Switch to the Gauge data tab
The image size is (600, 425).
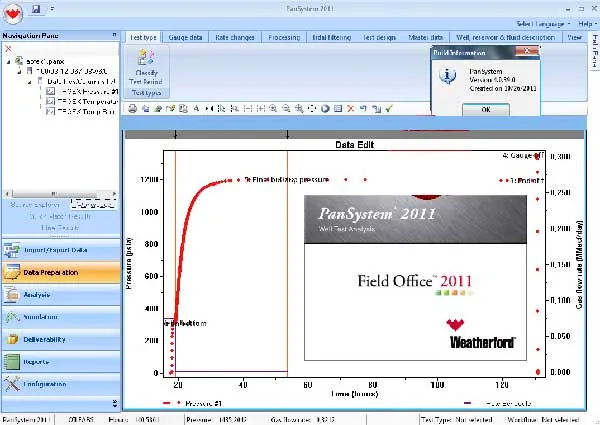coord(185,37)
